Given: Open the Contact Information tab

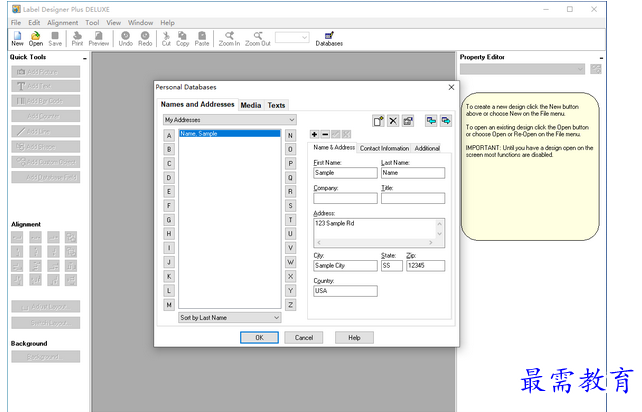Looking at the screenshot, I should 384,148.
